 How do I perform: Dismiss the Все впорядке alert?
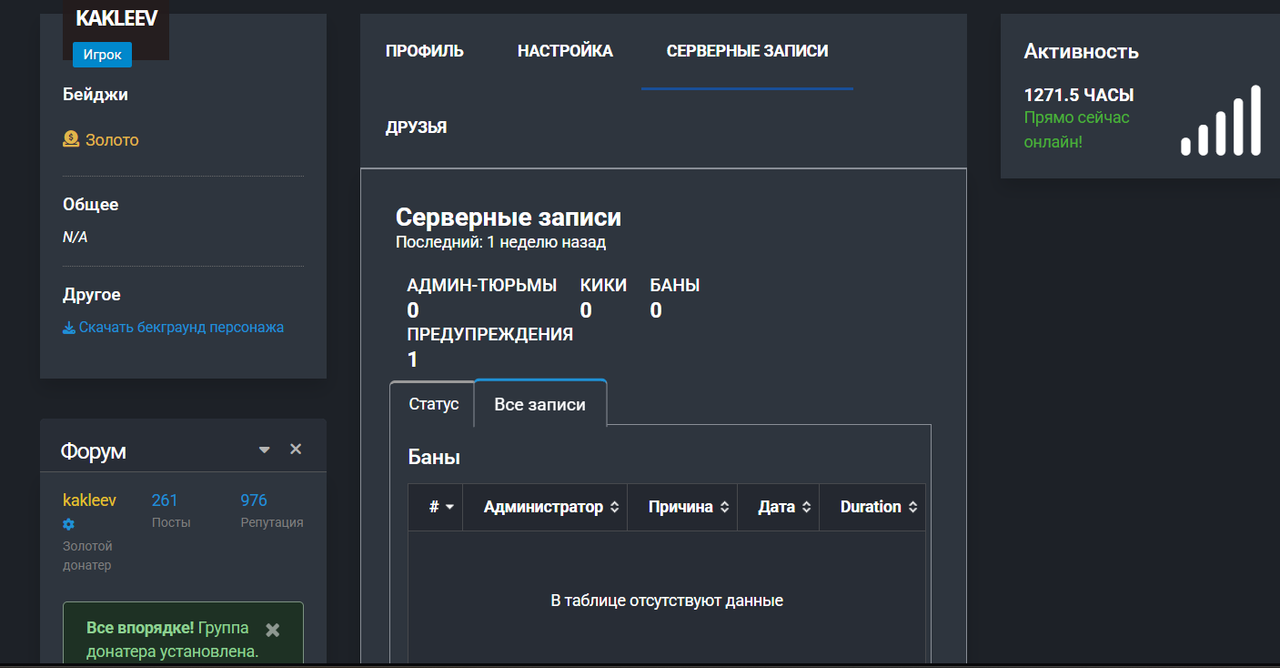click(273, 630)
